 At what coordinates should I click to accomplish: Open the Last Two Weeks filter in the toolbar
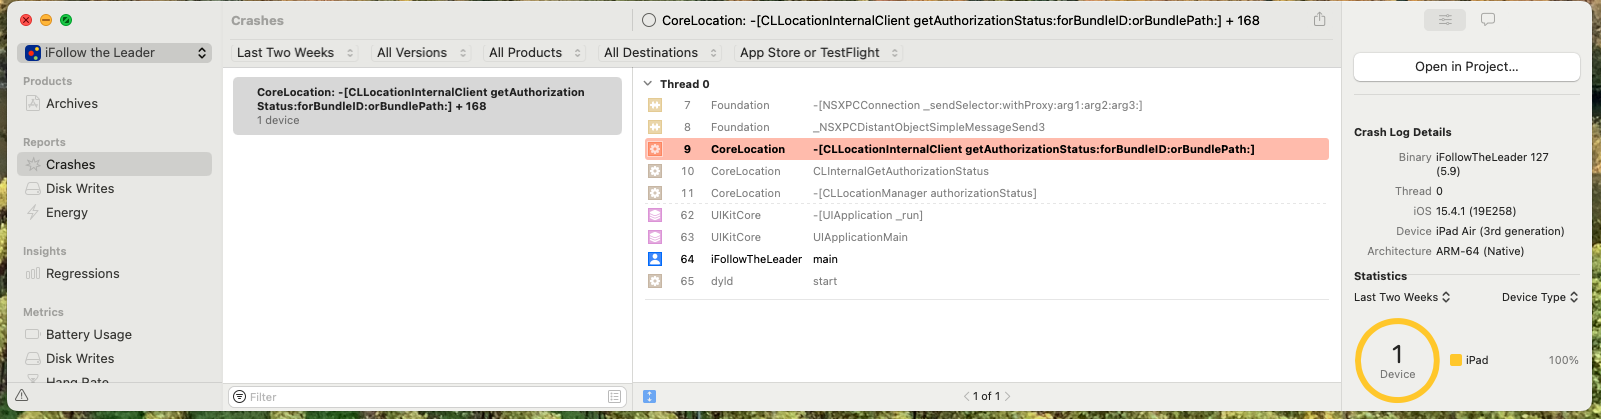click(295, 53)
